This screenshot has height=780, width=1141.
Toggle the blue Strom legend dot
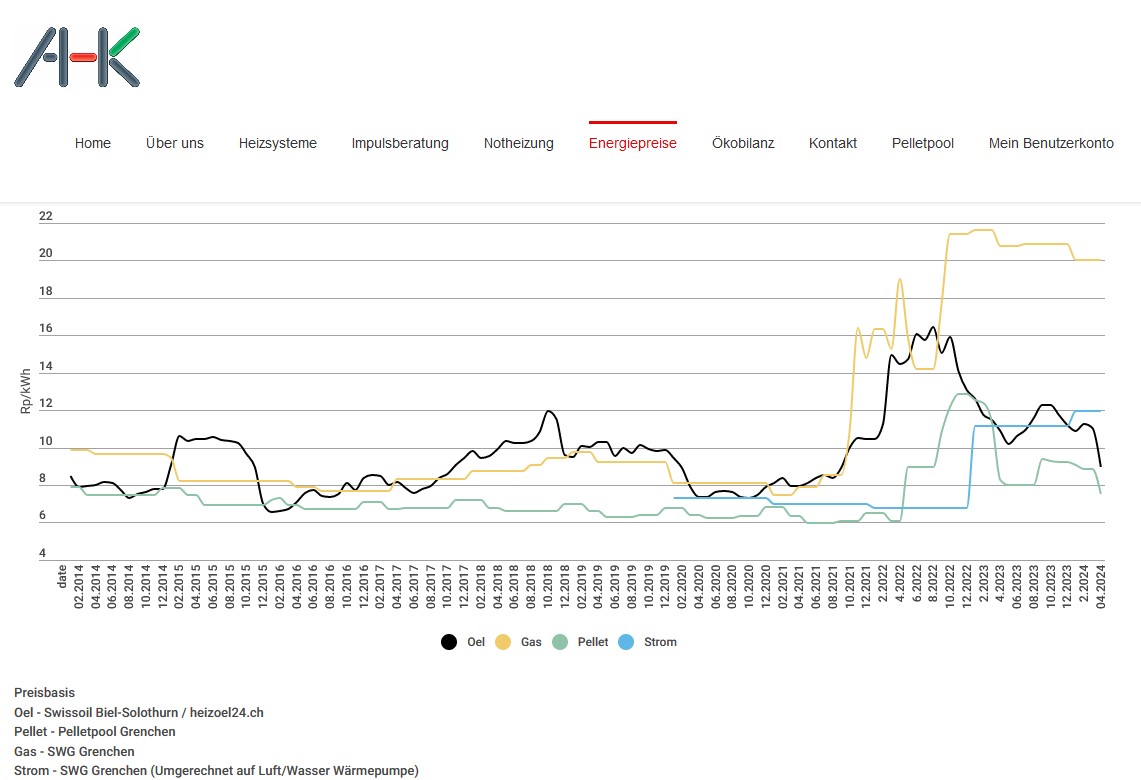tap(626, 642)
